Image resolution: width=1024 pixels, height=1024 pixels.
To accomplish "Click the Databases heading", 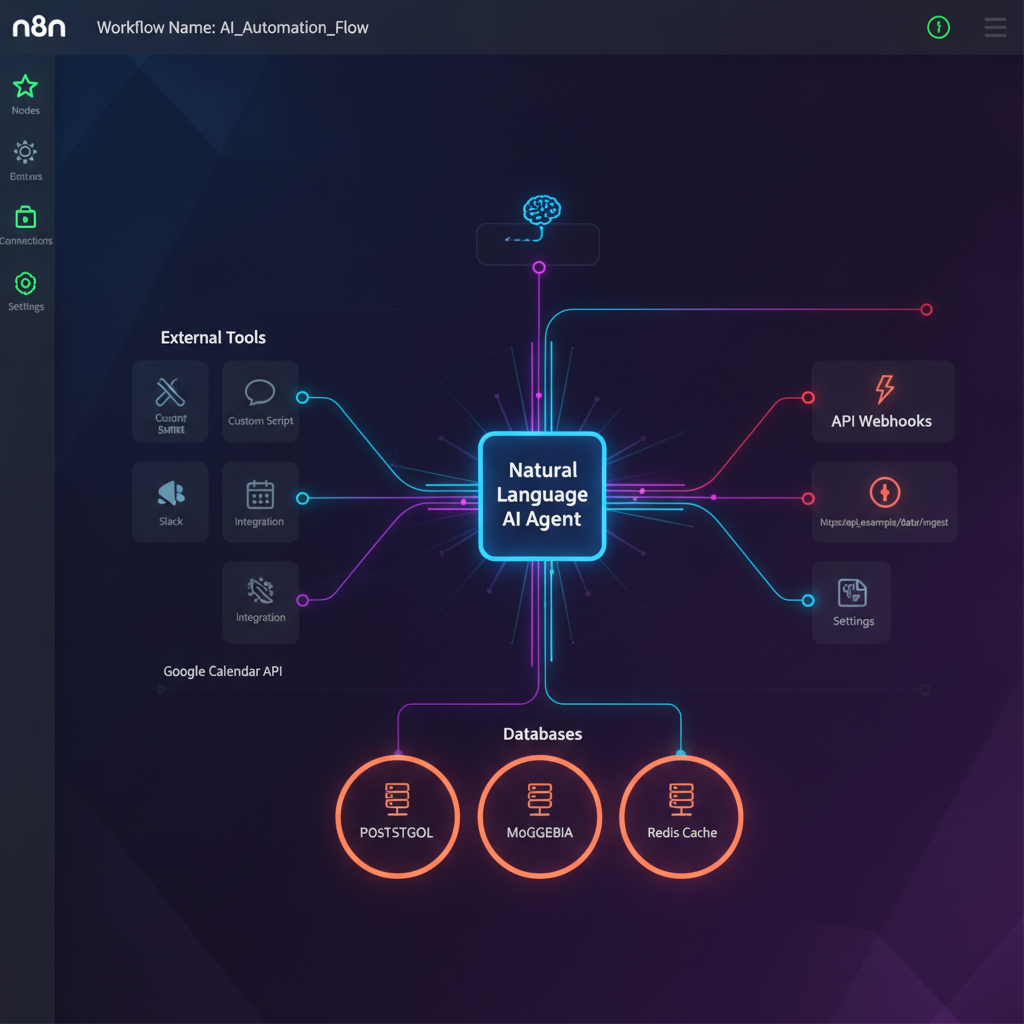I will click(x=542, y=734).
